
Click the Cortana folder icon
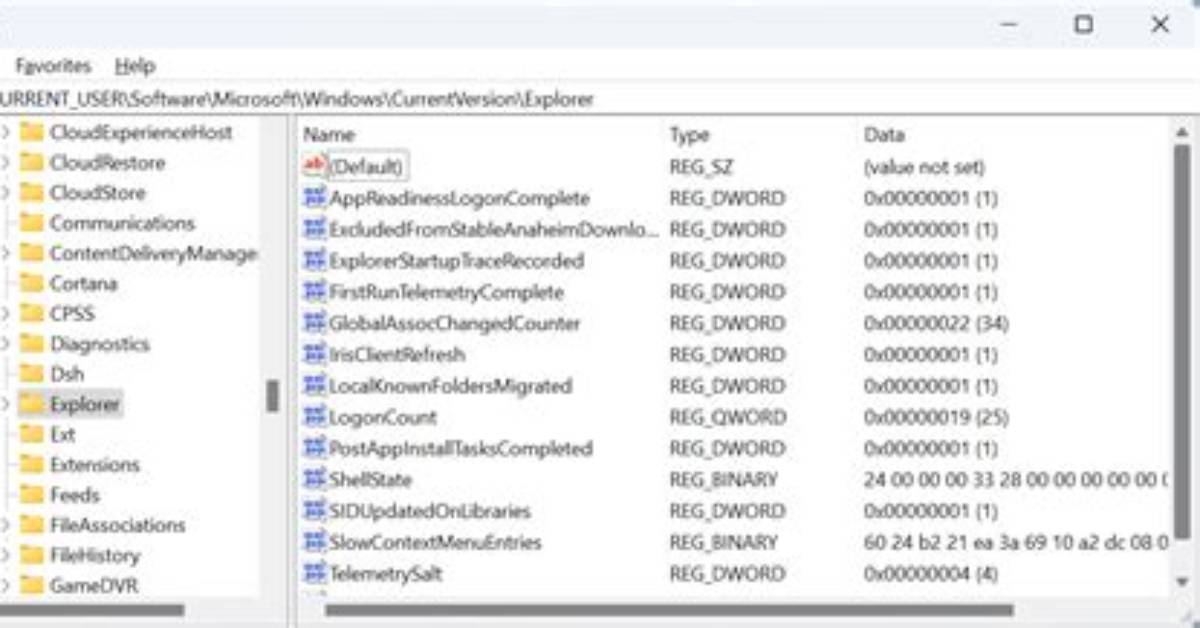32,283
